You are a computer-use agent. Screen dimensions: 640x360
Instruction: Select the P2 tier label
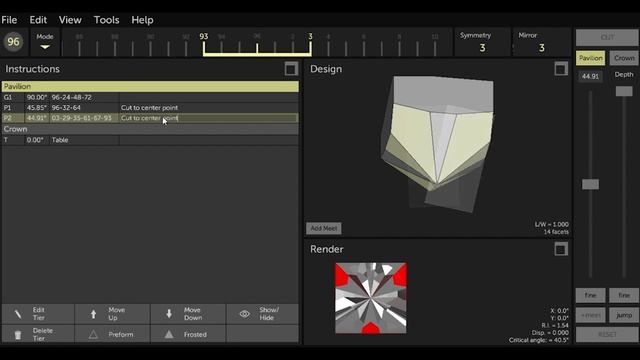click(x=8, y=118)
